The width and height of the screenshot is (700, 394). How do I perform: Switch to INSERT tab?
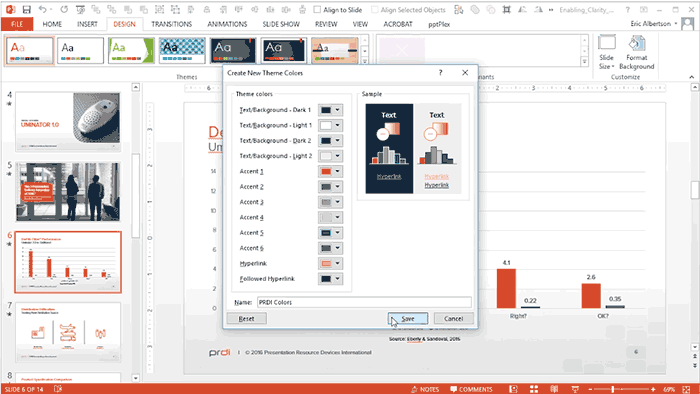click(87, 24)
